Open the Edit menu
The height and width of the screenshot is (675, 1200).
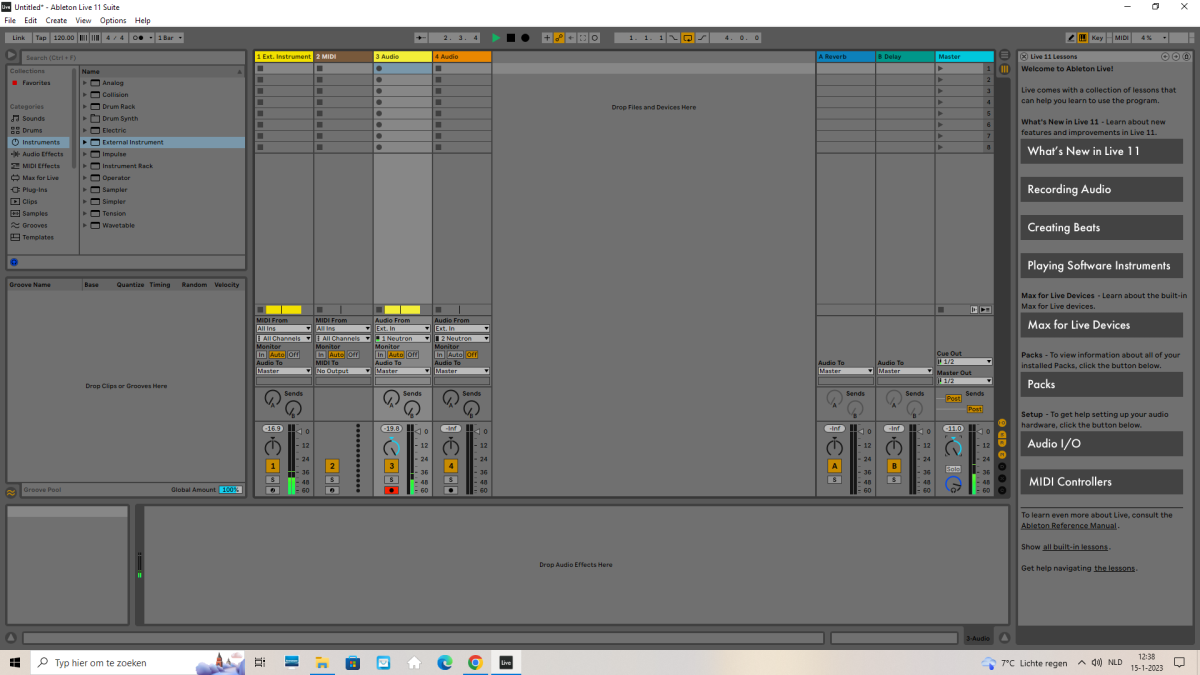point(30,20)
